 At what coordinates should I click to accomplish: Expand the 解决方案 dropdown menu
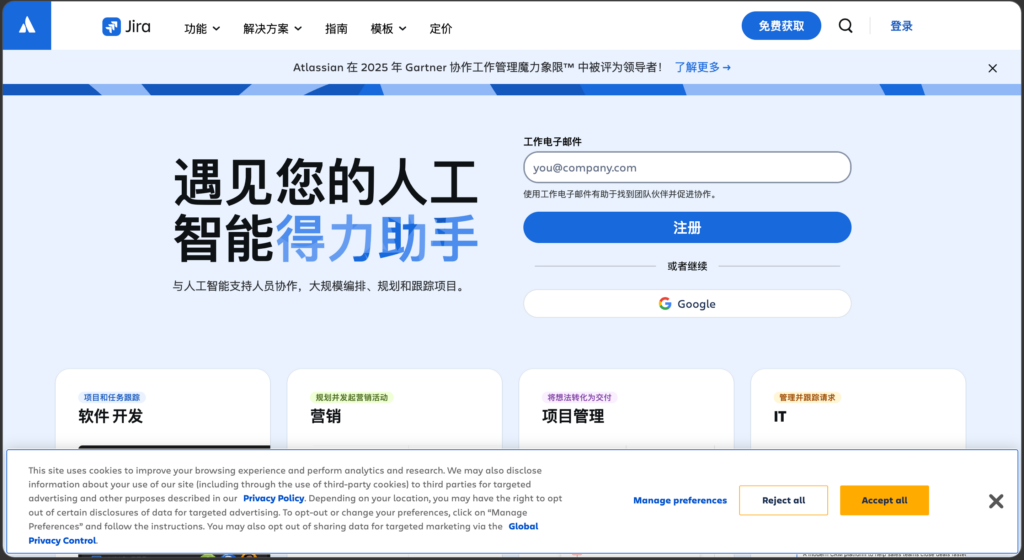coord(272,29)
